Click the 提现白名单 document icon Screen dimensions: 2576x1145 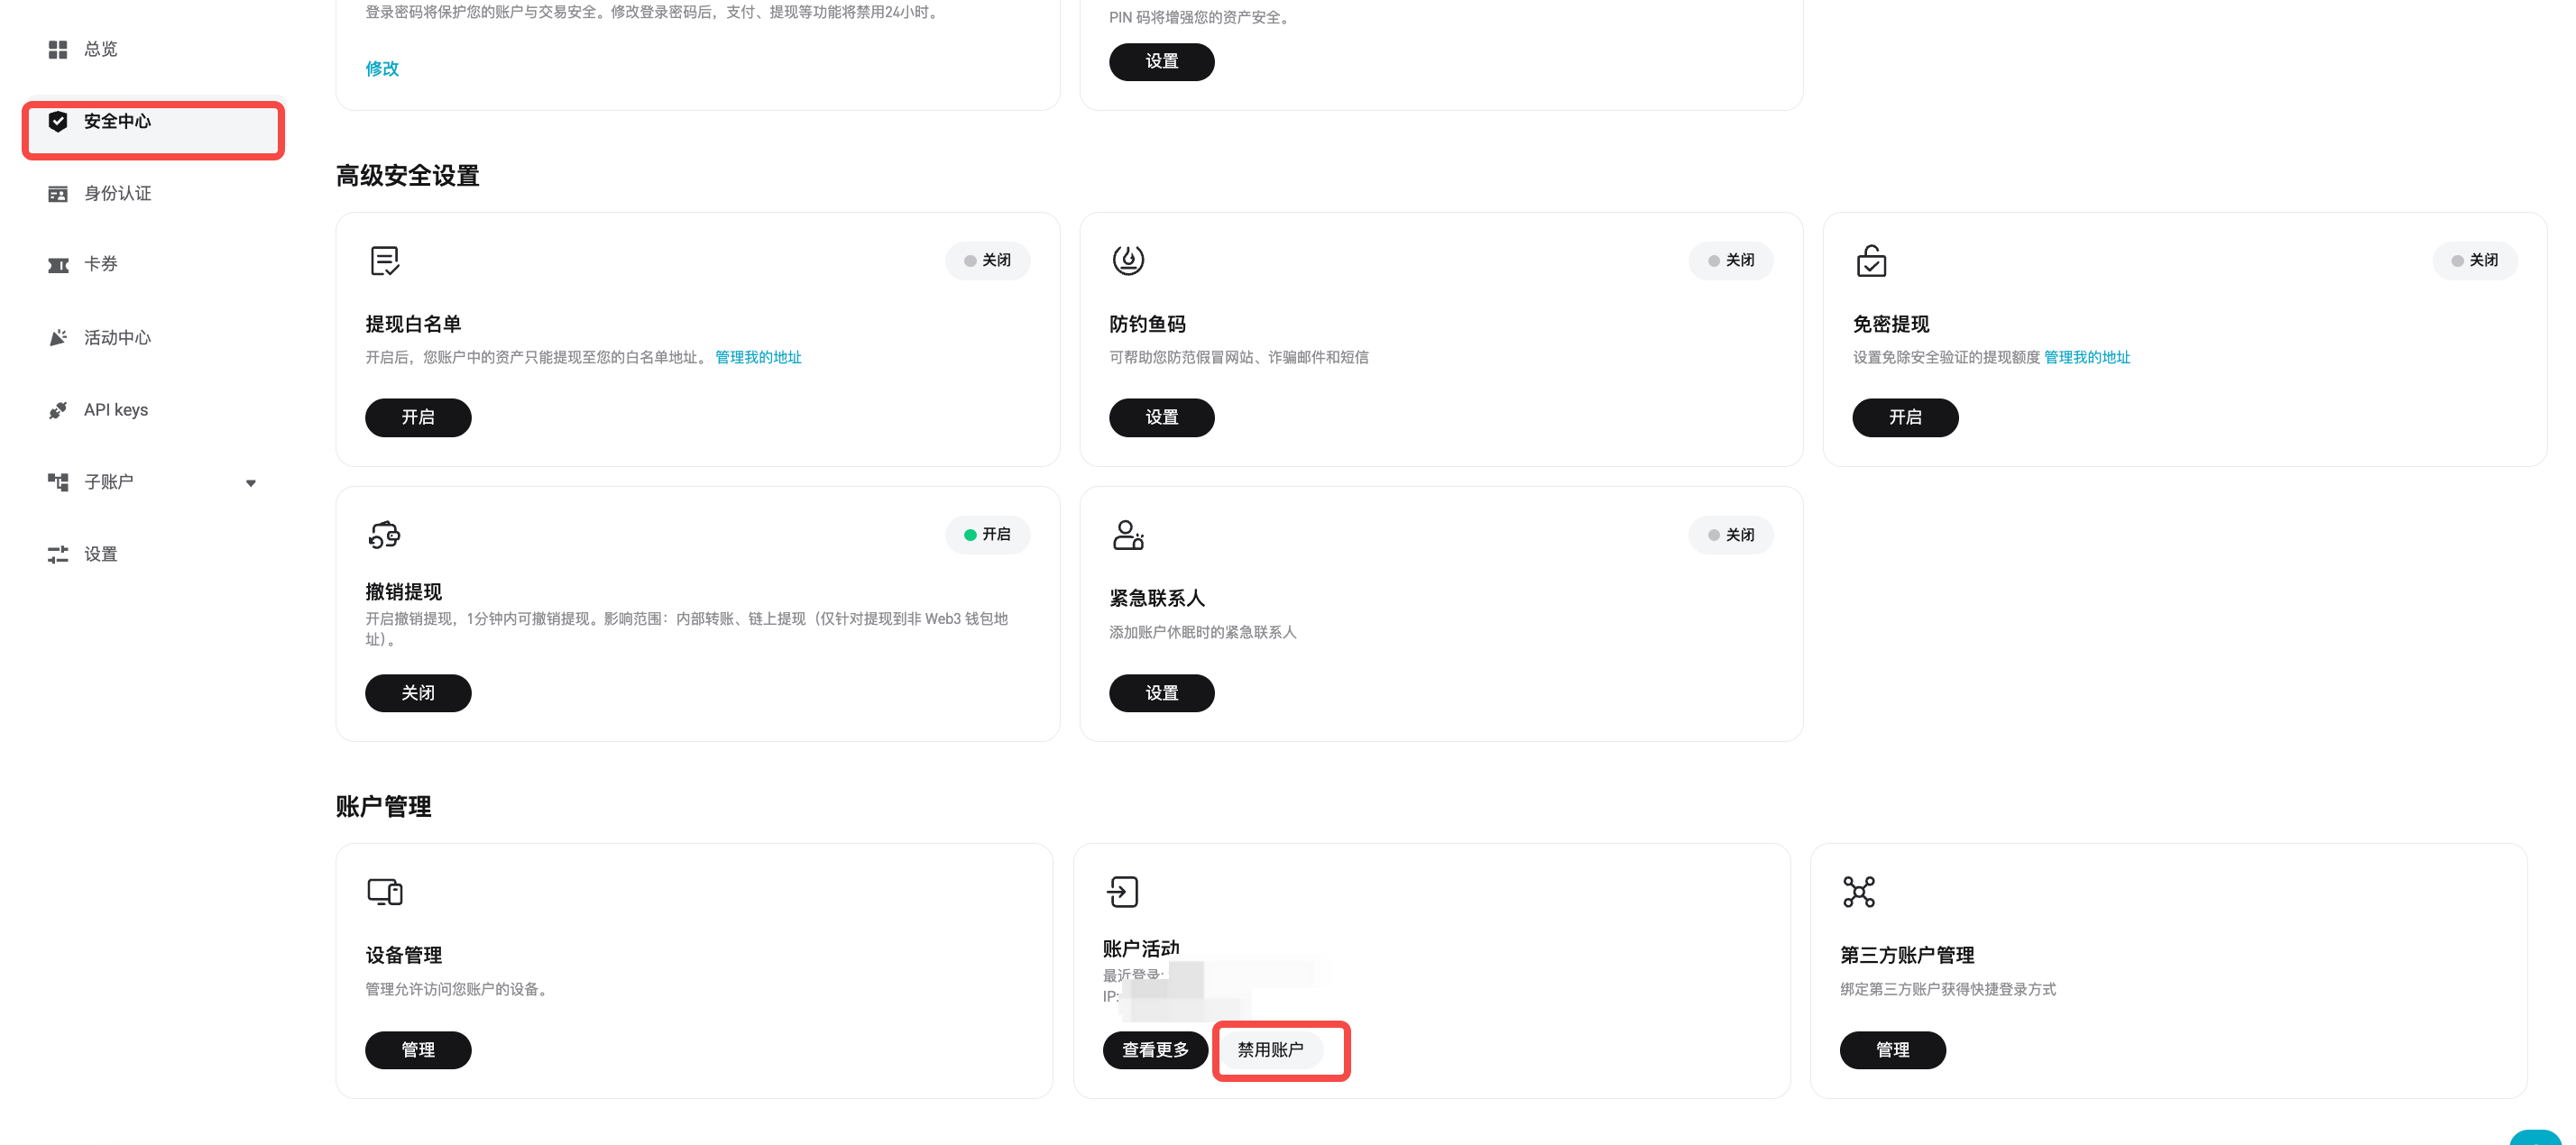click(x=384, y=260)
